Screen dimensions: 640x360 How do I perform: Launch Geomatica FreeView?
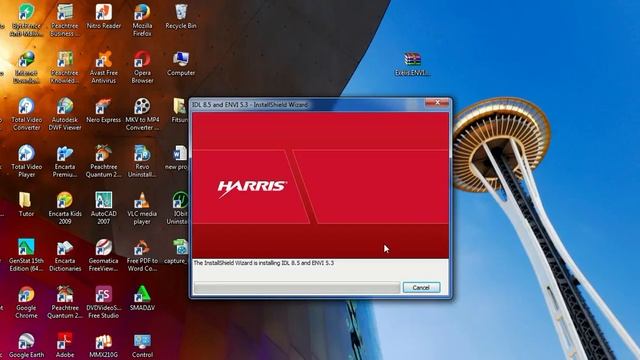coord(104,255)
